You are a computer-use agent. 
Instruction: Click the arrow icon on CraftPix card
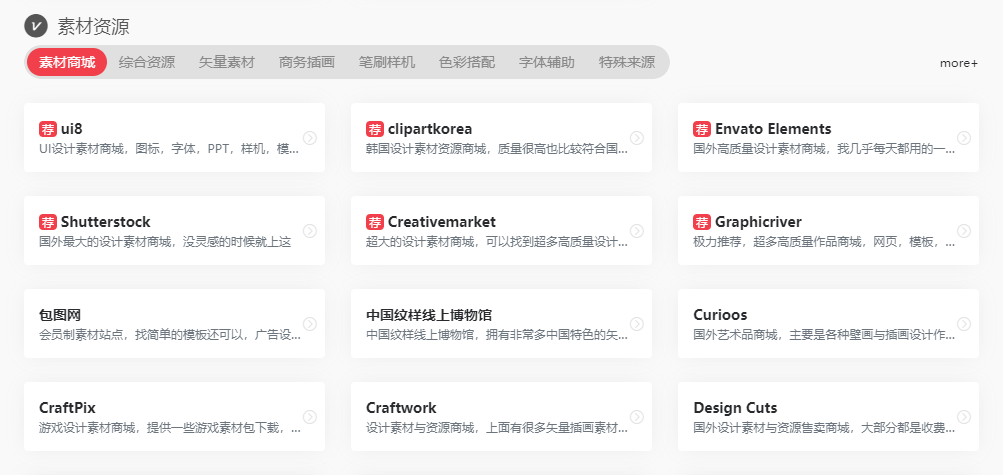pos(310,417)
